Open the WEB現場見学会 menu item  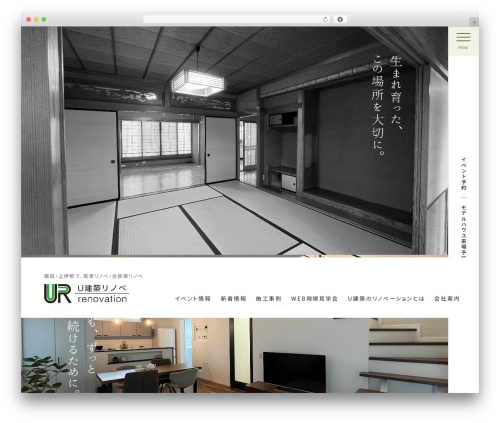pos(314,299)
